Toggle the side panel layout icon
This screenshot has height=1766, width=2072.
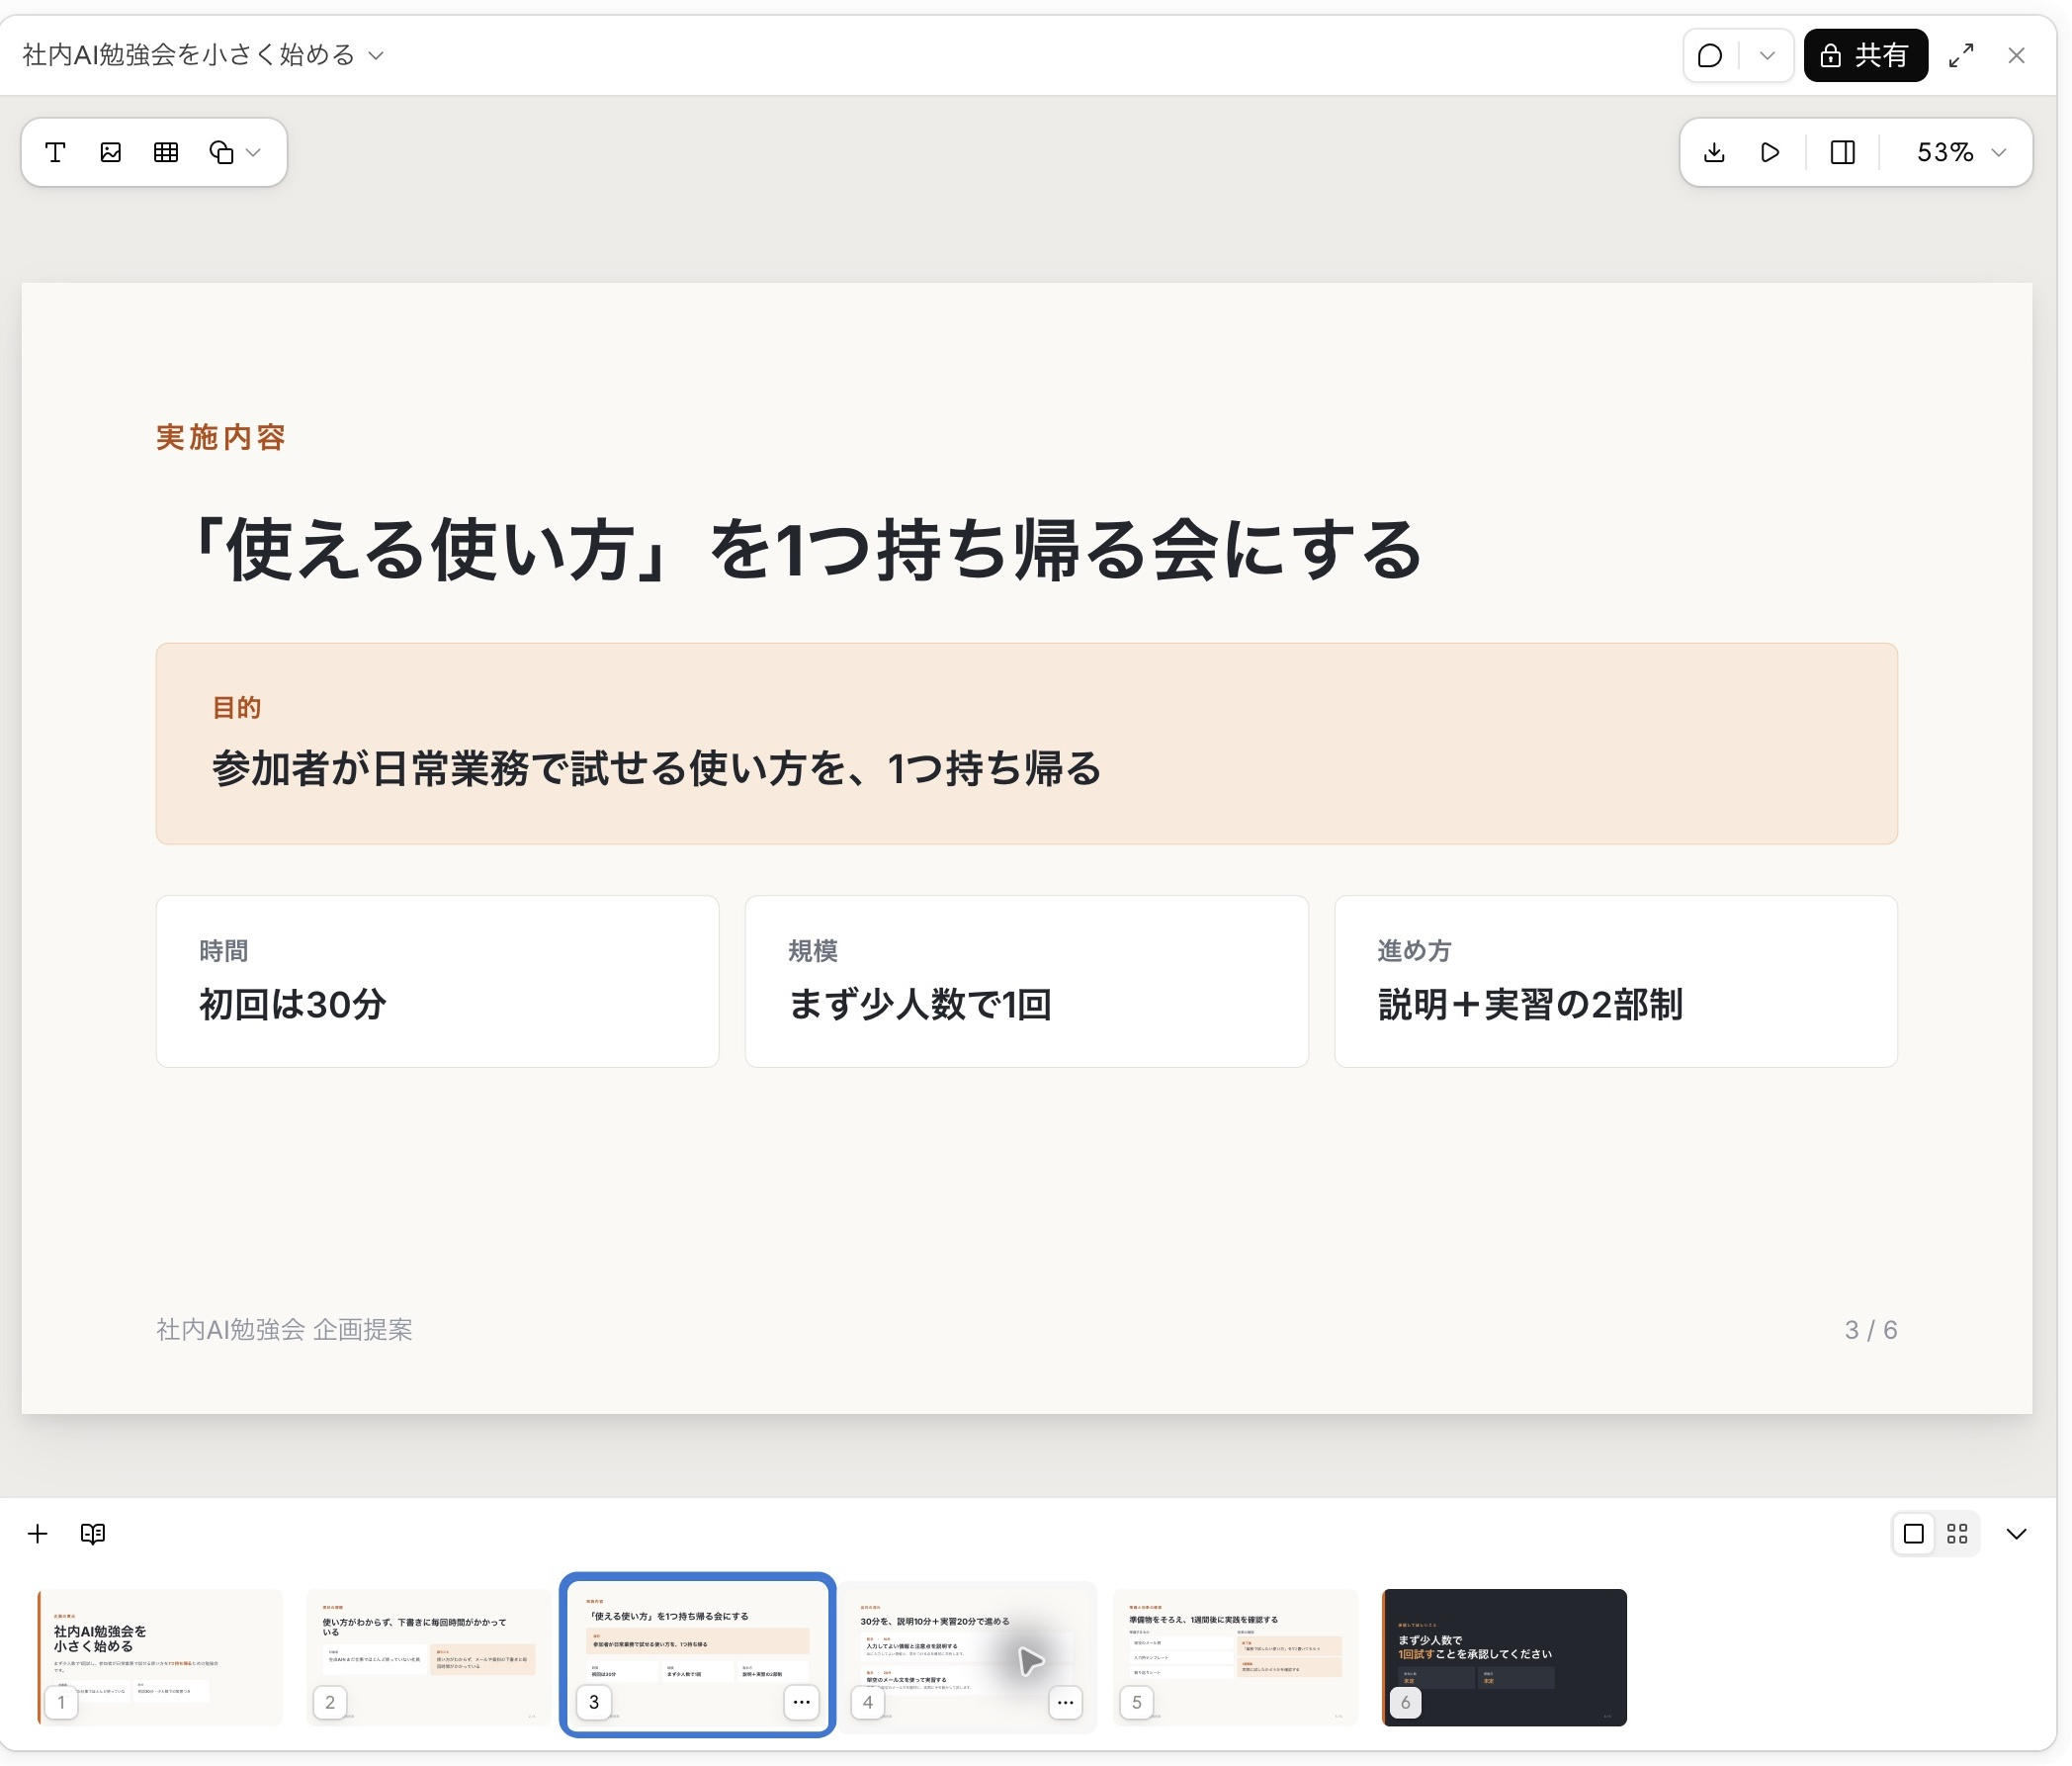(1843, 152)
